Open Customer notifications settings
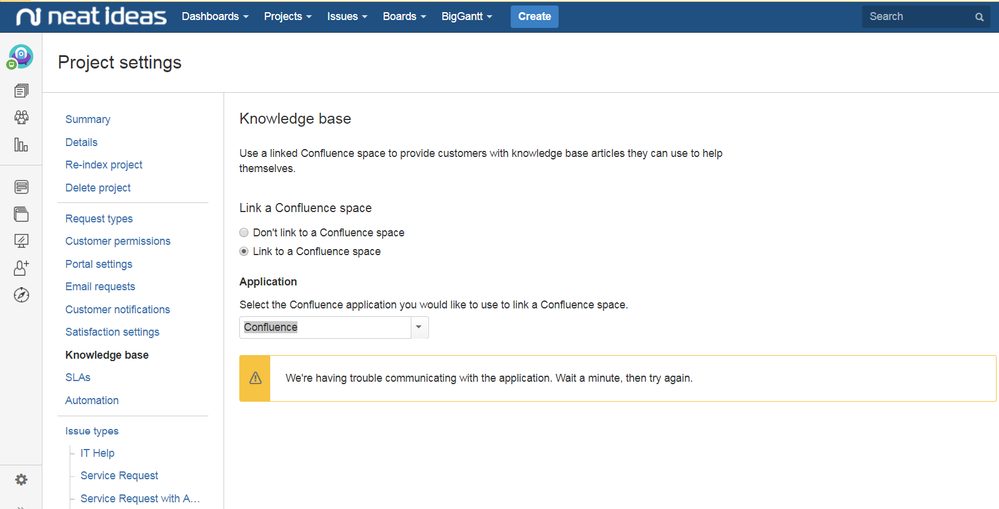Screen dimensions: 999x509 tap(117, 310)
